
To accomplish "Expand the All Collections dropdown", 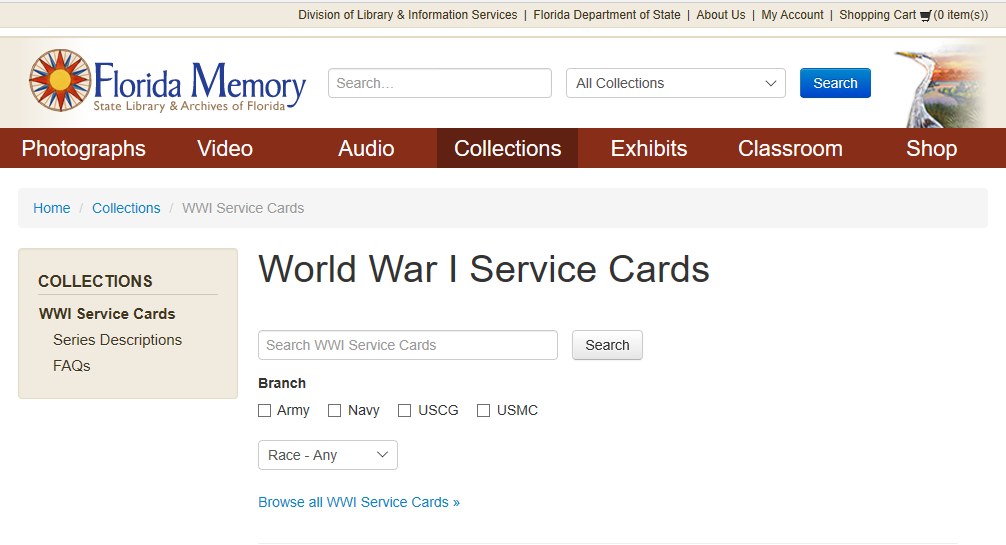I will (676, 83).
